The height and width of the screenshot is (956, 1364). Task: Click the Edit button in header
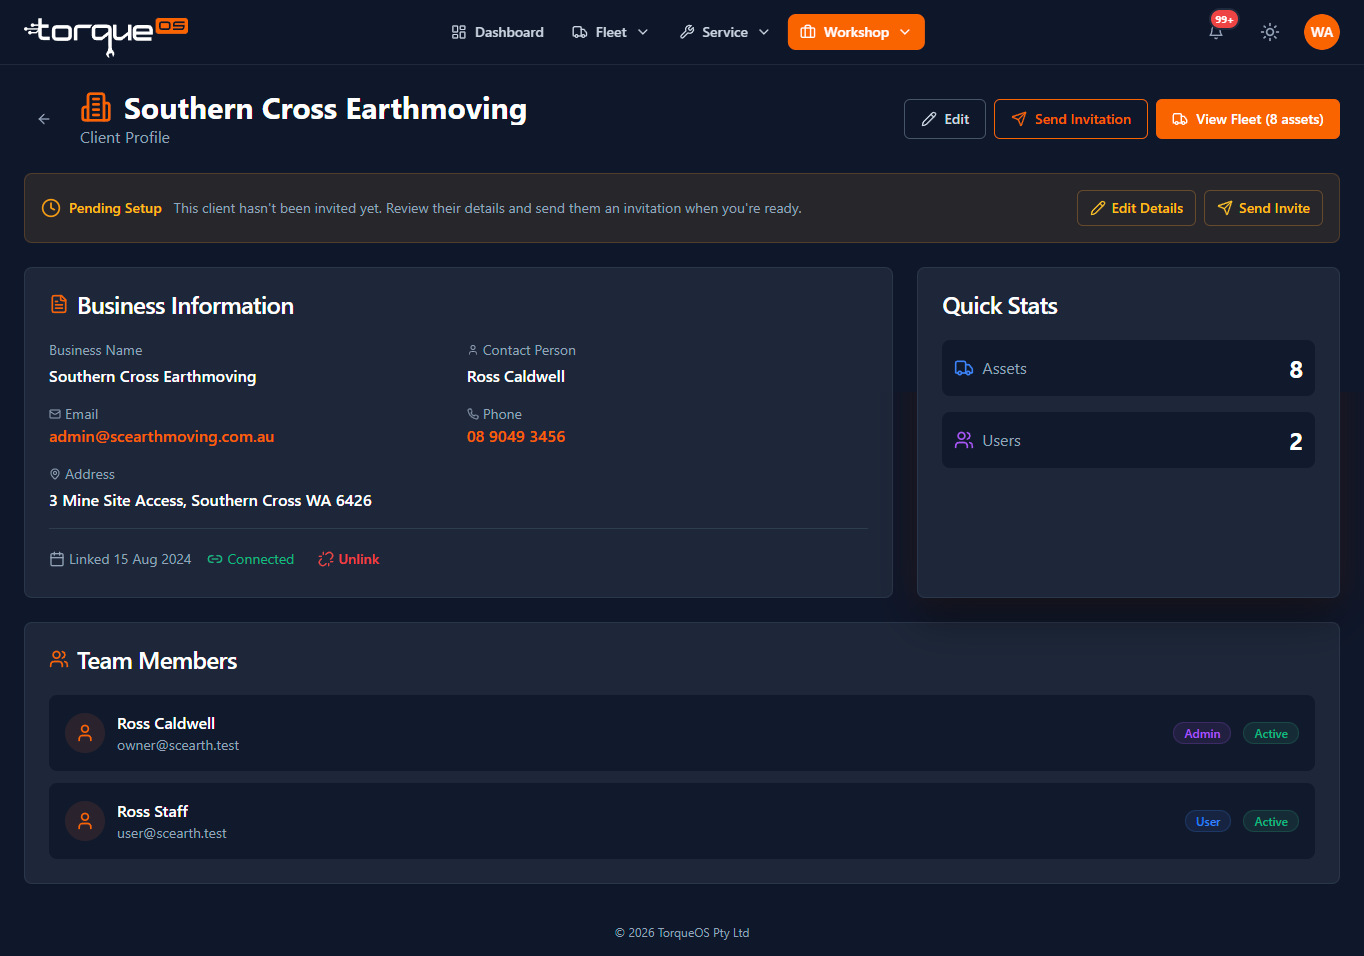coord(945,119)
